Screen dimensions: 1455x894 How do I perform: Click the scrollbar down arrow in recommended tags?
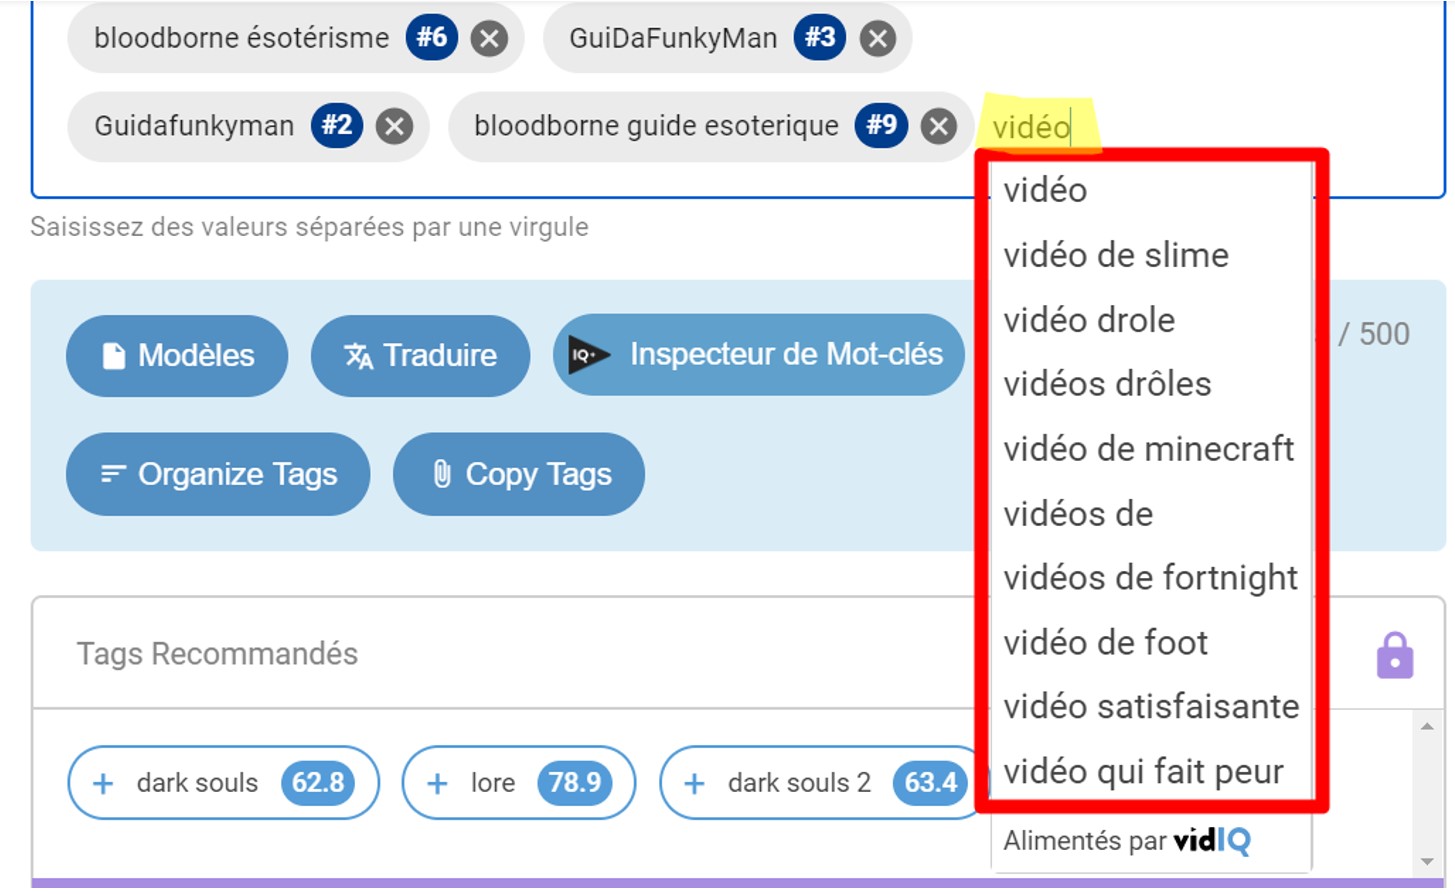click(x=1428, y=862)
